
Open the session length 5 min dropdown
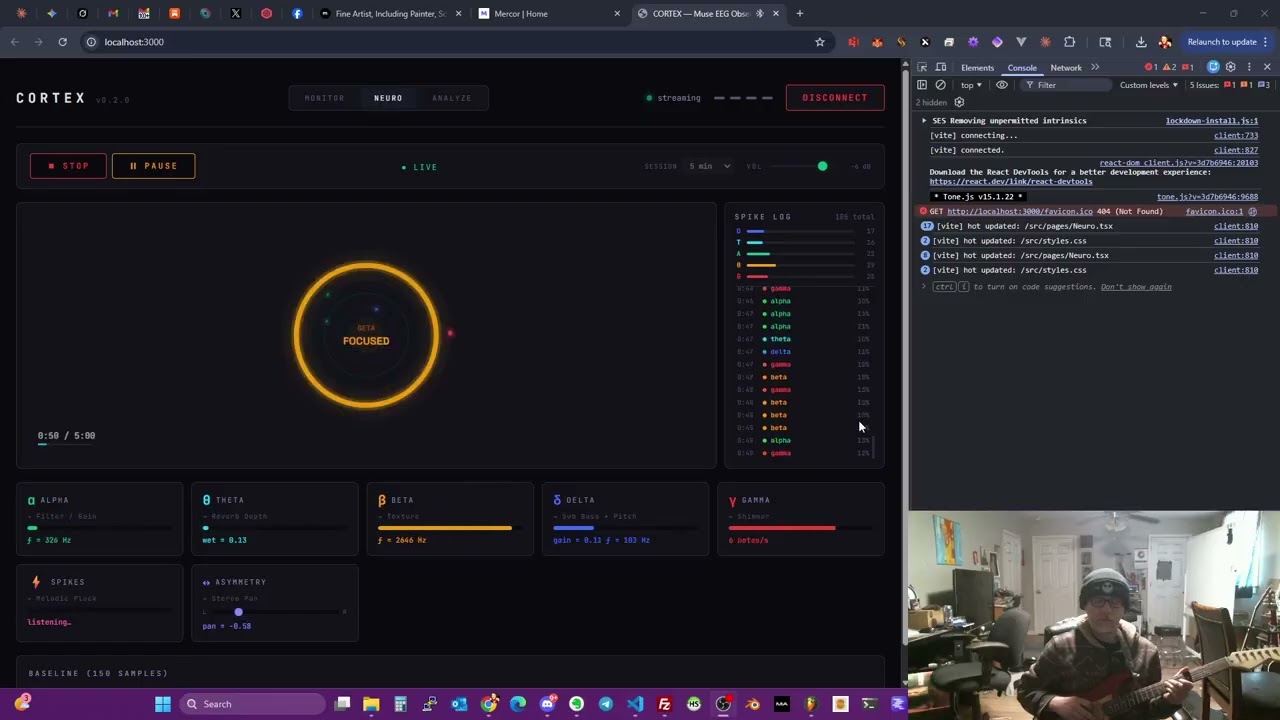point(709,166)
